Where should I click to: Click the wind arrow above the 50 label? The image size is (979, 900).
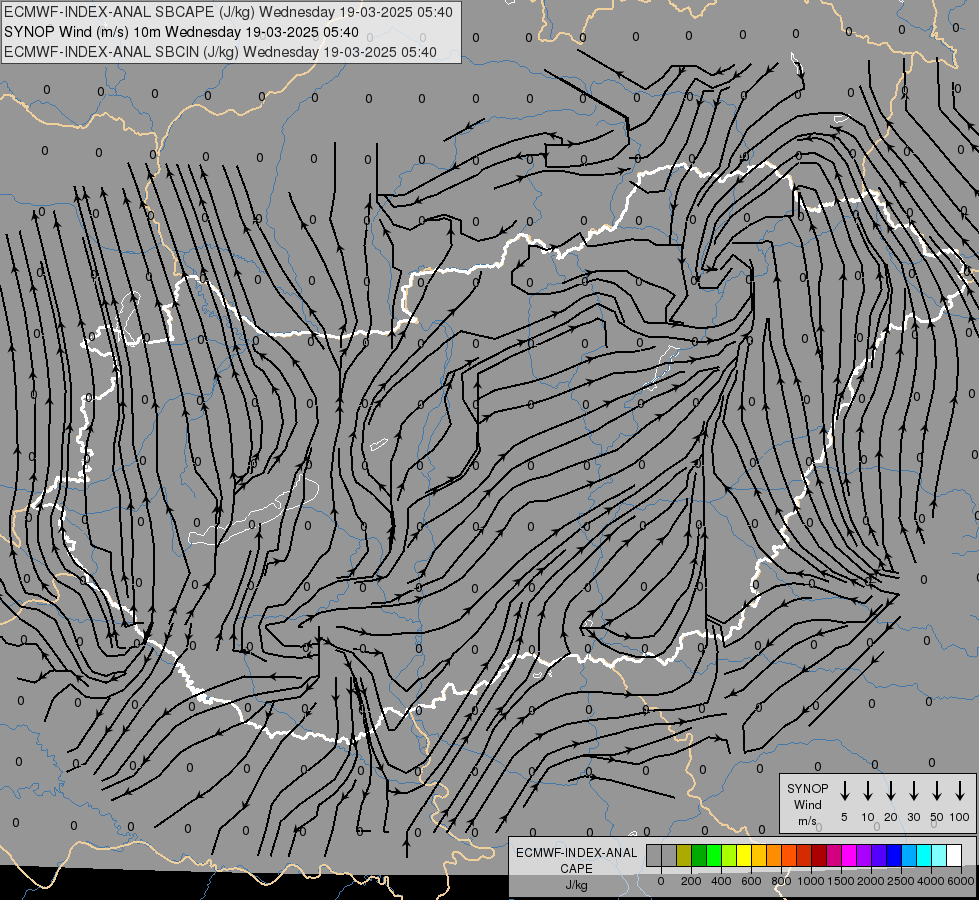pyautogui.click(x=937, y=791)
